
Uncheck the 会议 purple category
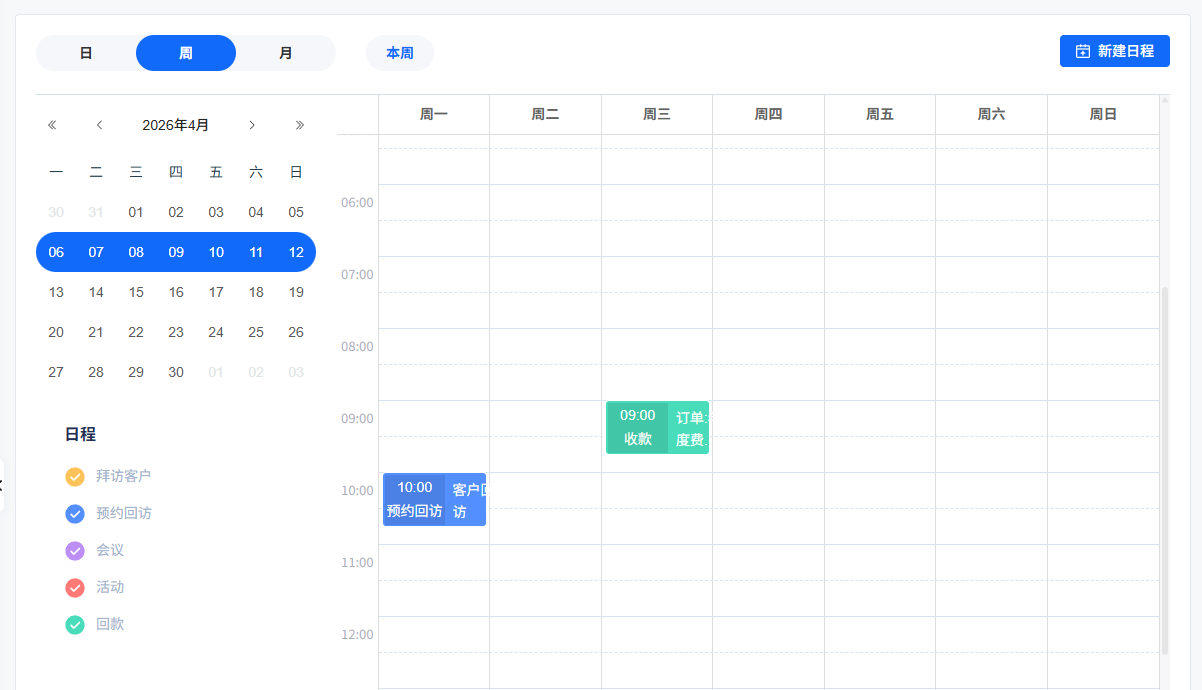pos(75,551)
